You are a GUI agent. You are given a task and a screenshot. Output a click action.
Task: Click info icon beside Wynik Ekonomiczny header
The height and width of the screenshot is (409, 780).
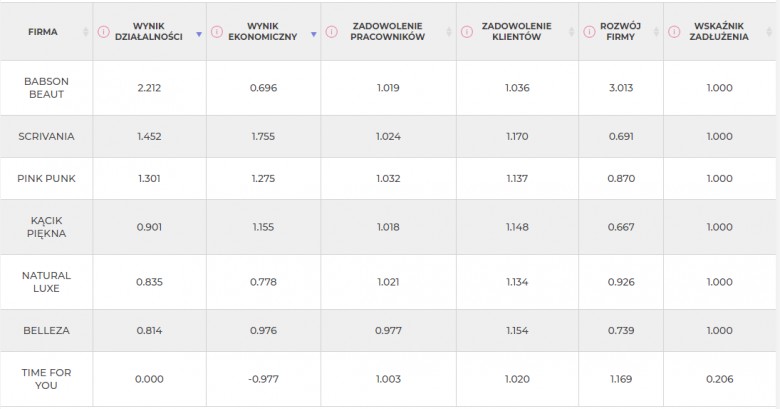point(216,32)
